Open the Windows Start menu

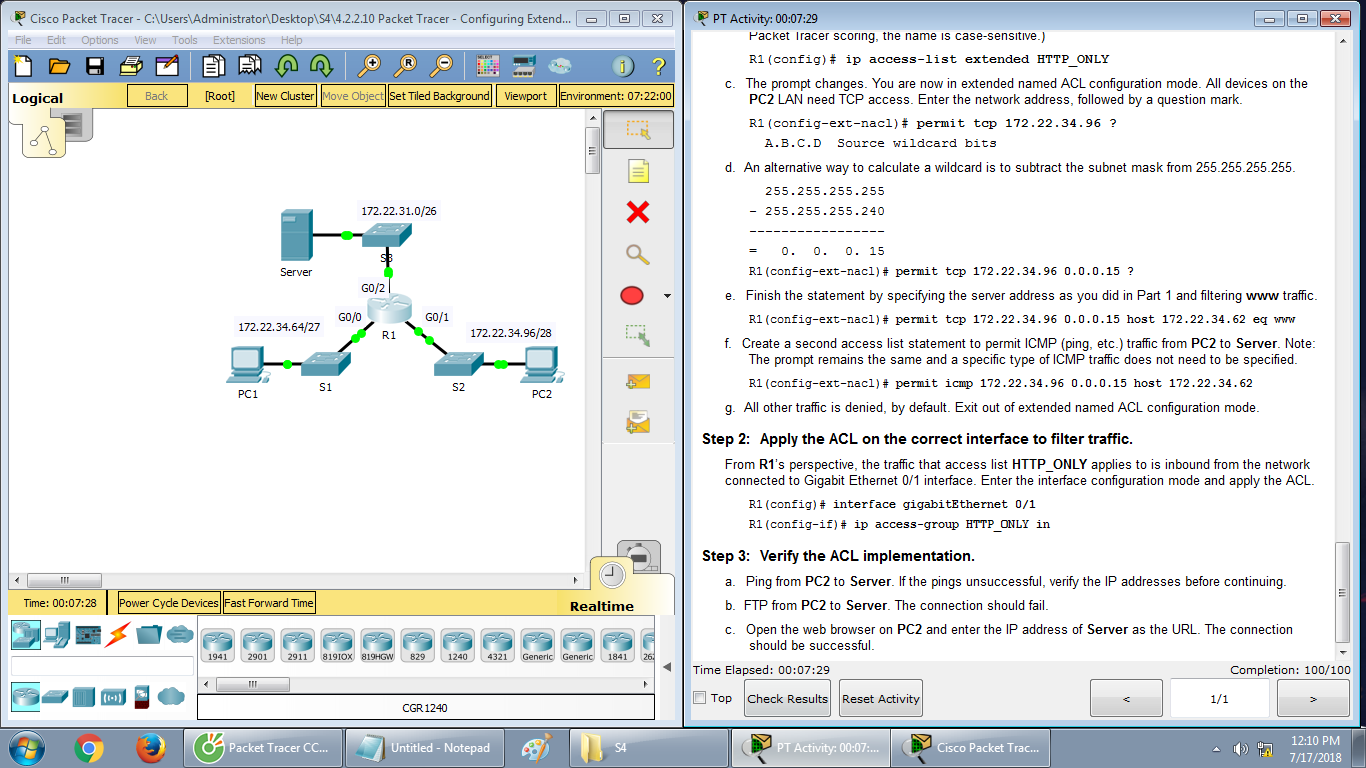(x=27, y=747)
